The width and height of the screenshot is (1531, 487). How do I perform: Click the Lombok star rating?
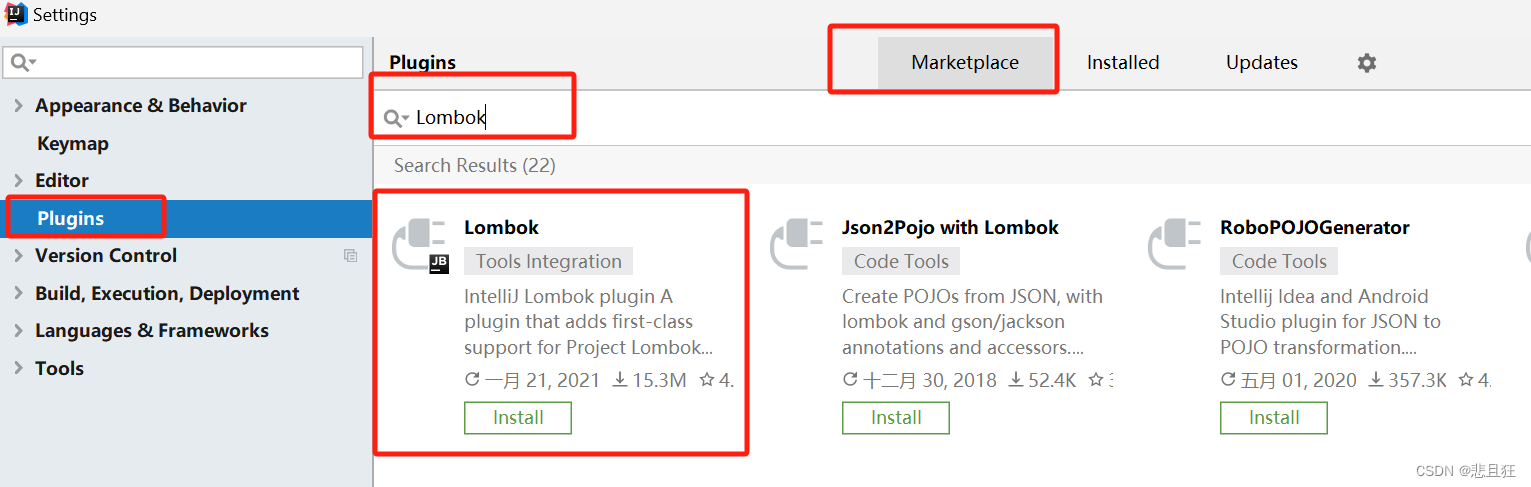pos(716,381)
